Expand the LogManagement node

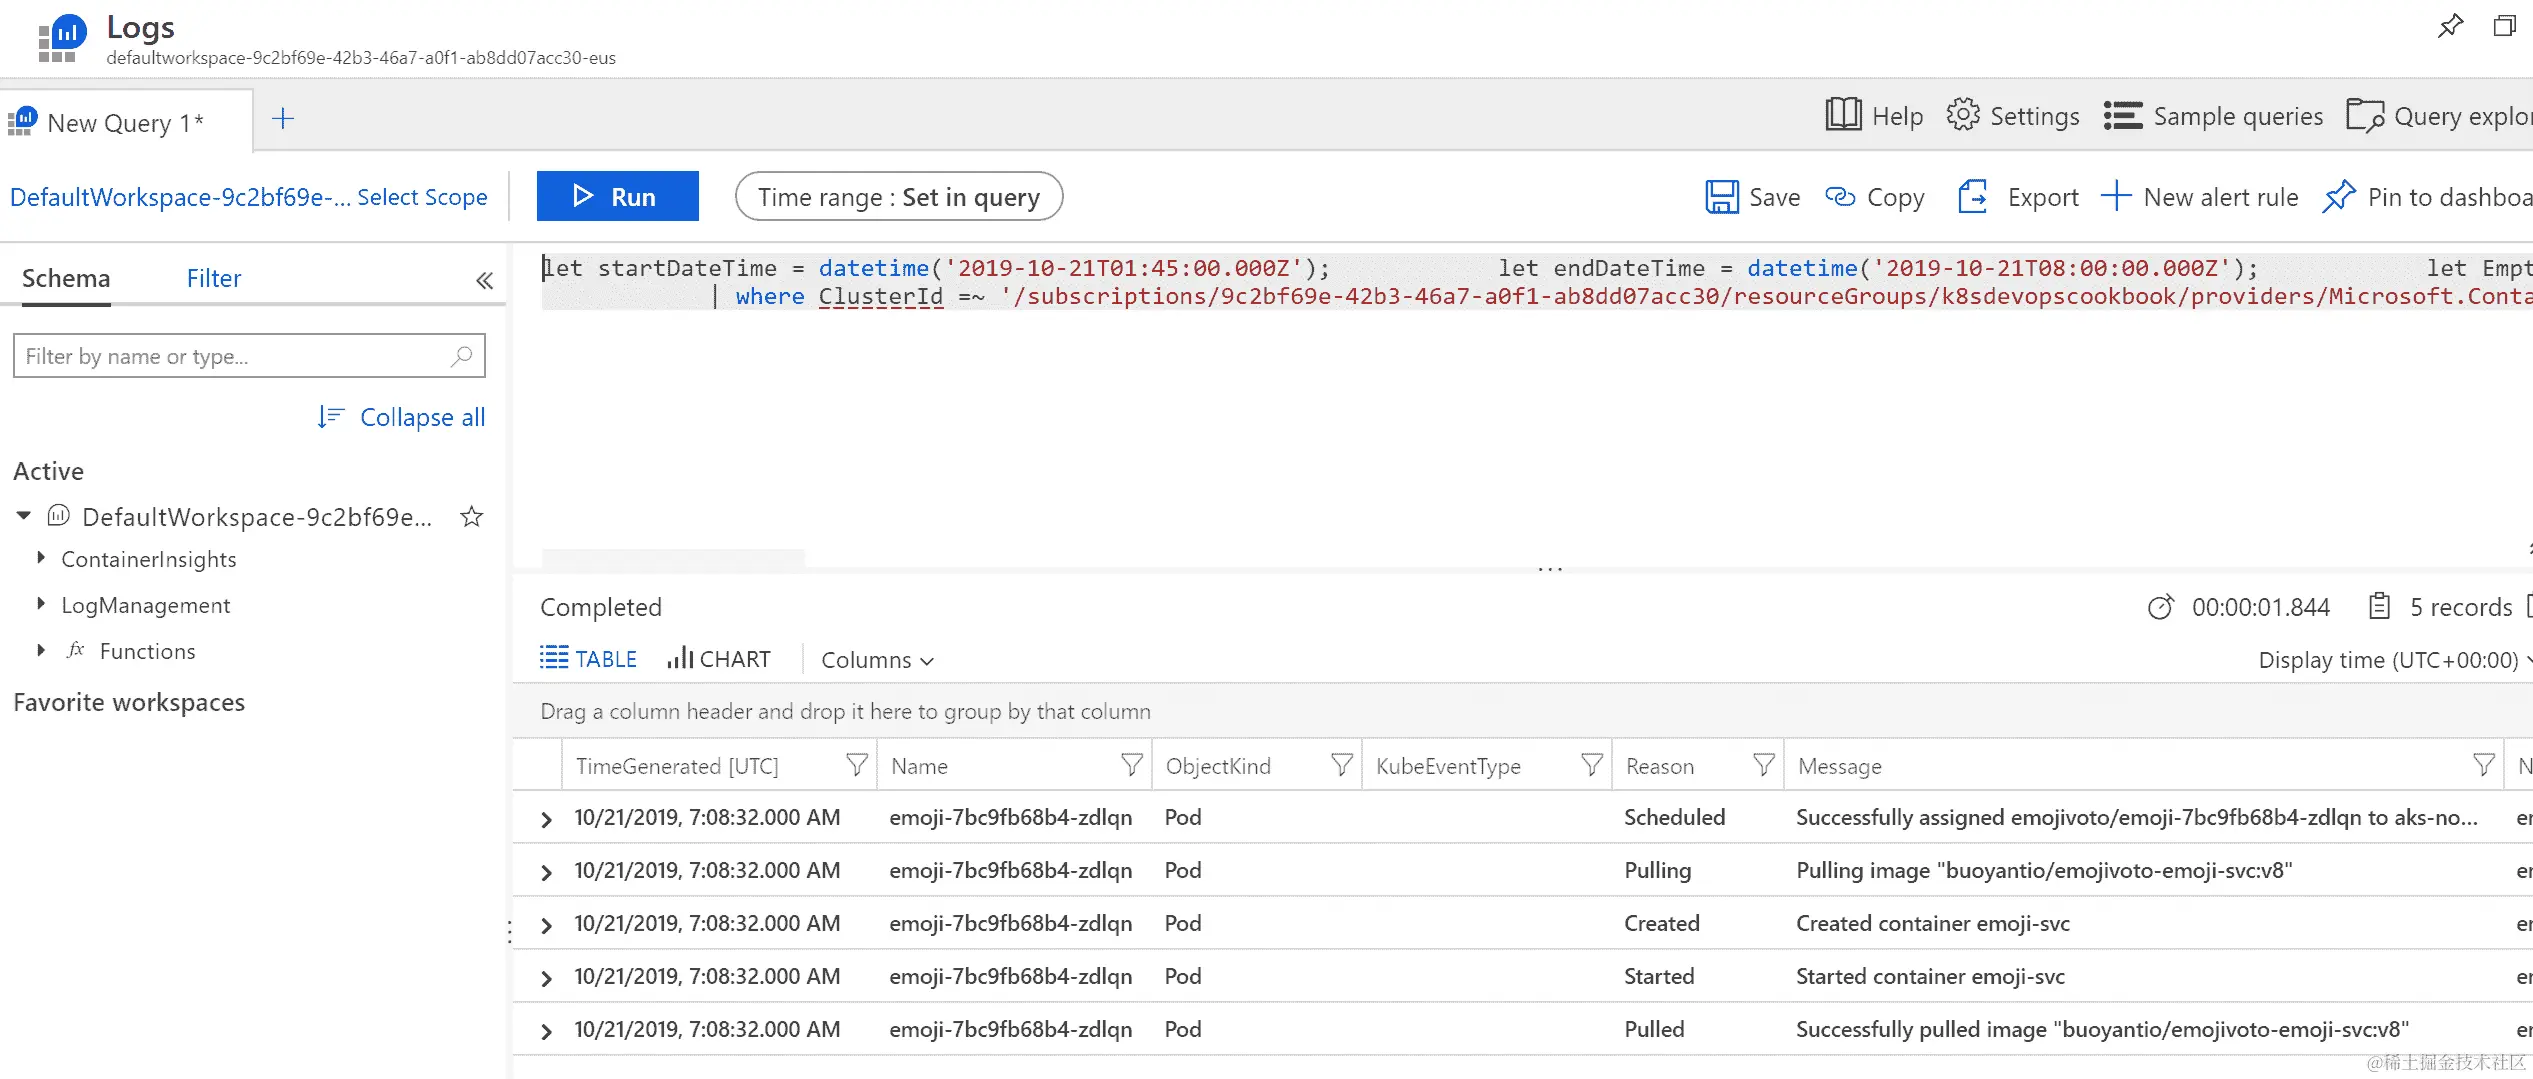[x=41, y=604]
